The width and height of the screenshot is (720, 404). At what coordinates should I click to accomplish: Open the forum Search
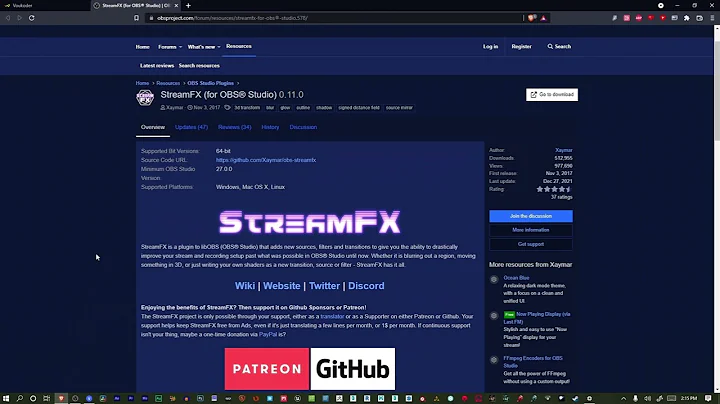click(559, 46)
